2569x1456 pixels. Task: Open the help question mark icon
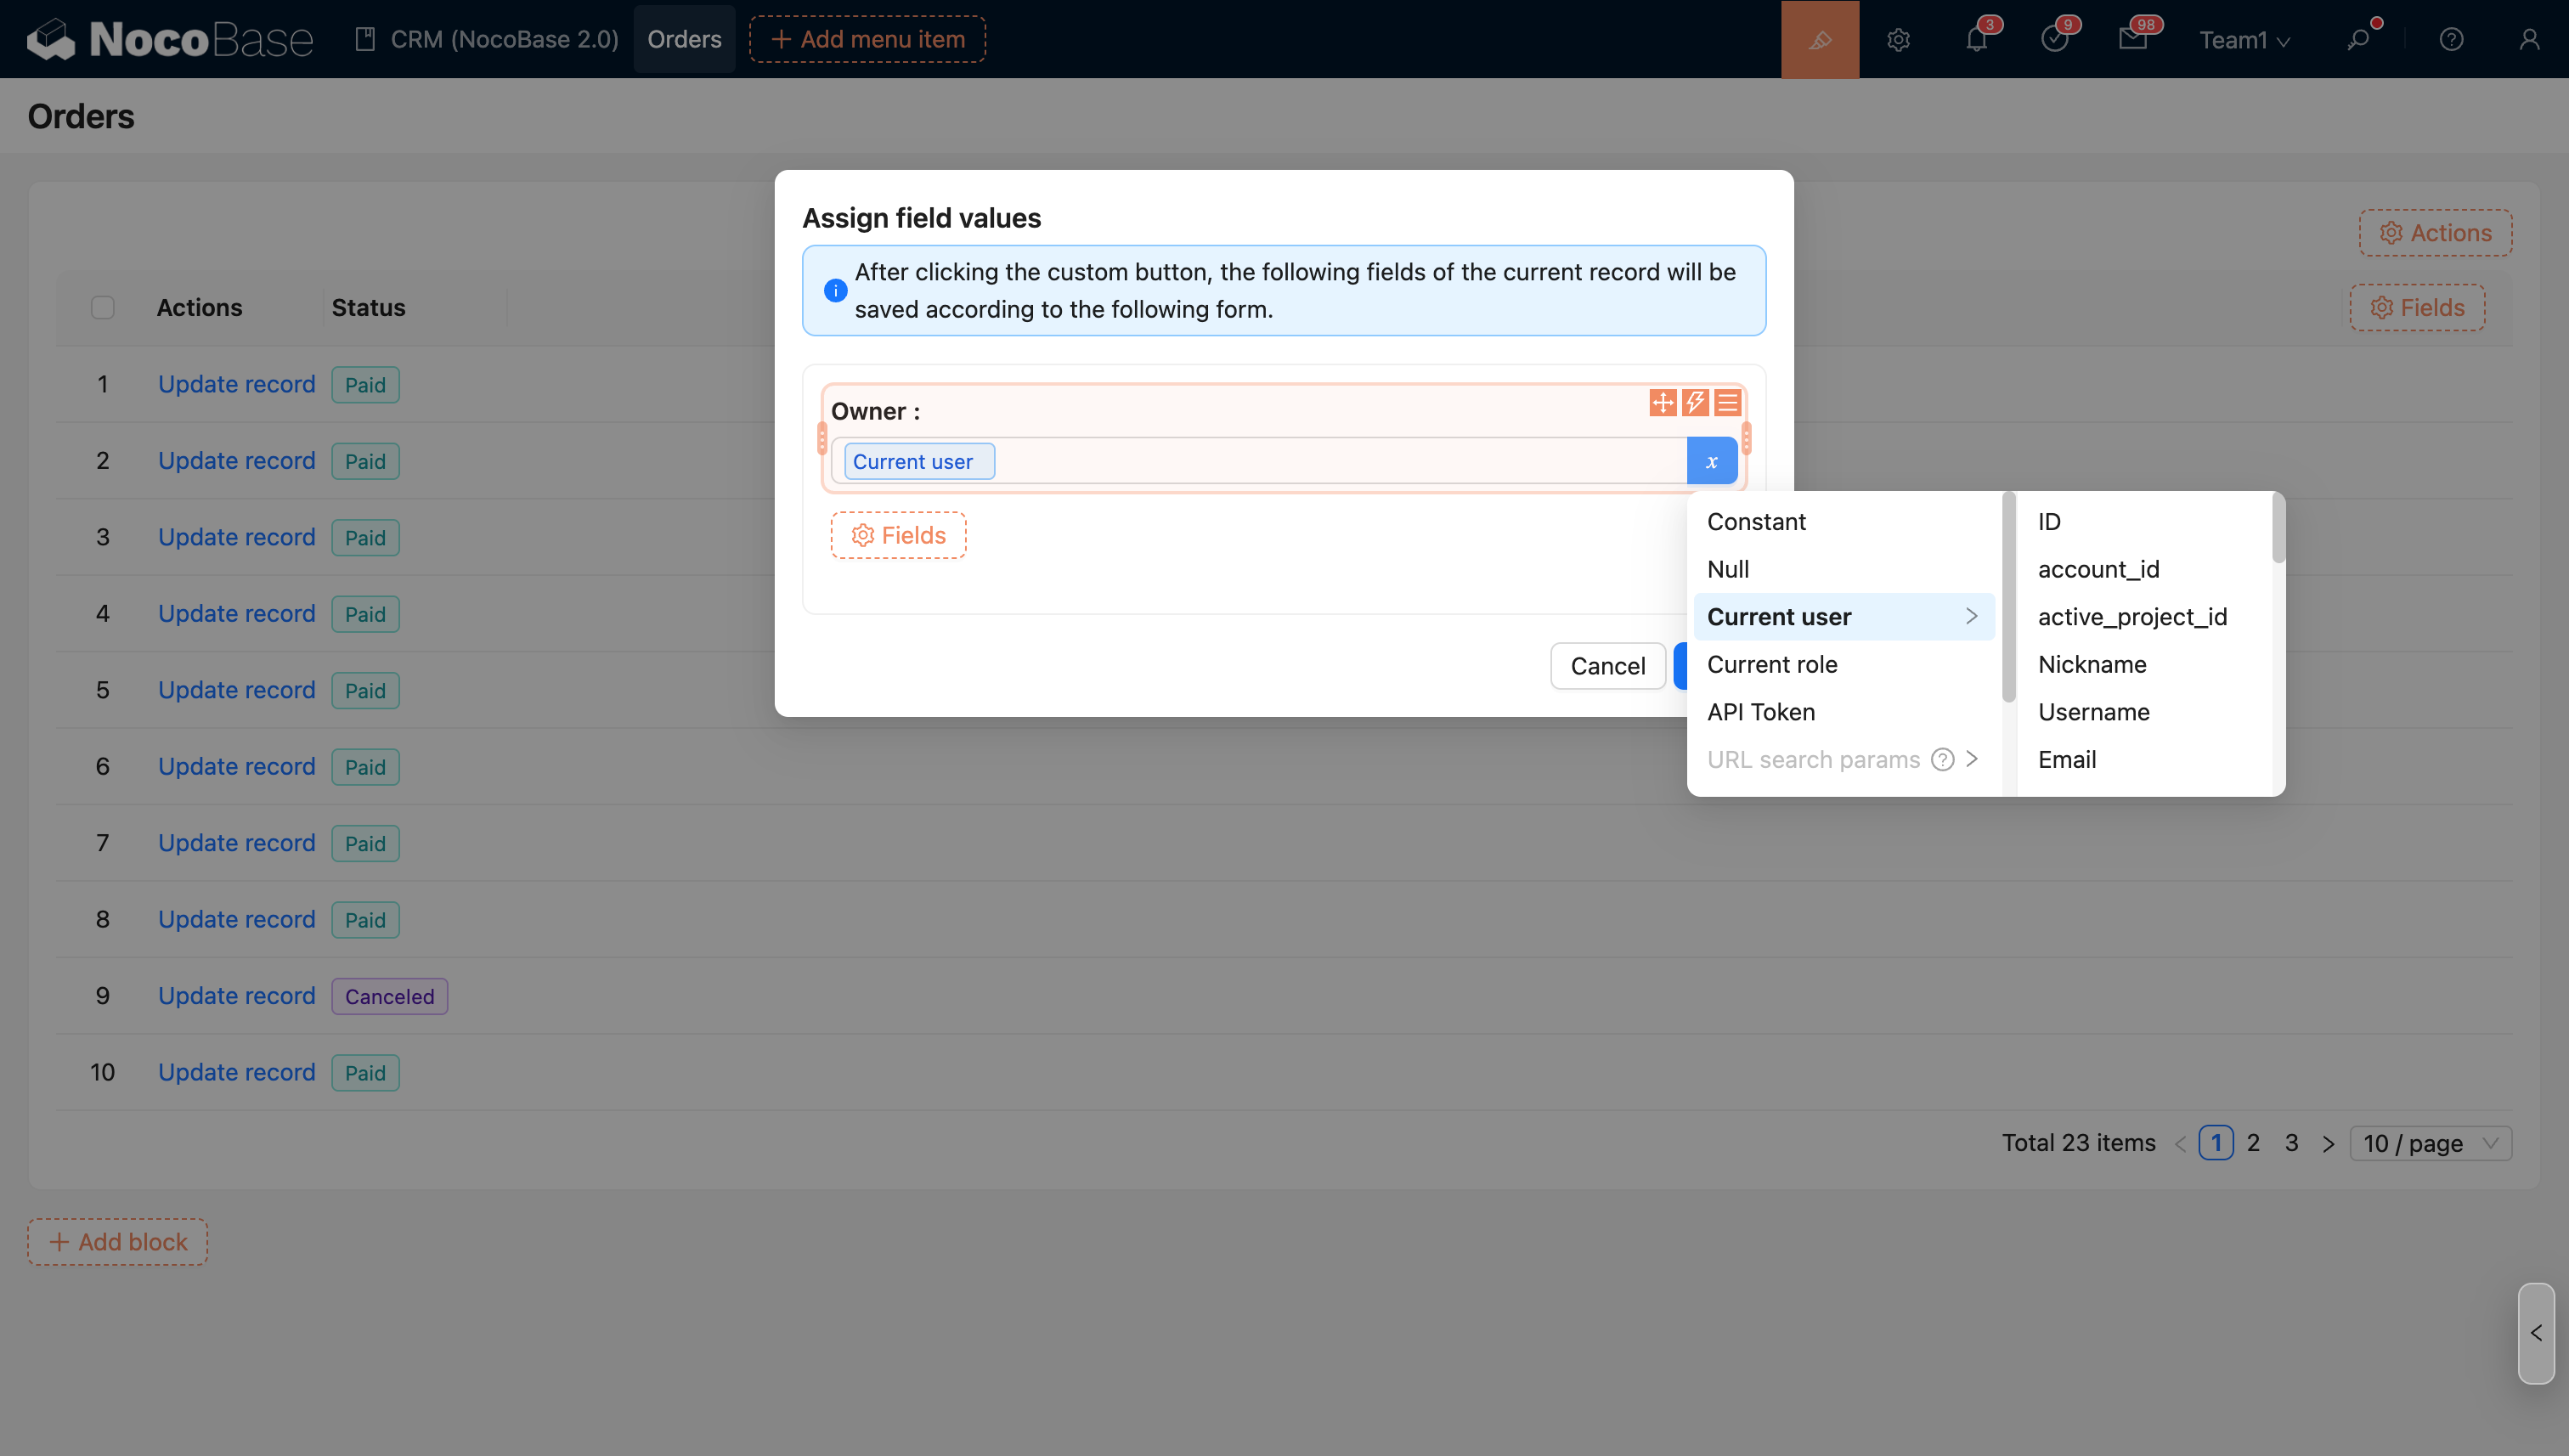pyautogui.click(x=2451, y=39)
